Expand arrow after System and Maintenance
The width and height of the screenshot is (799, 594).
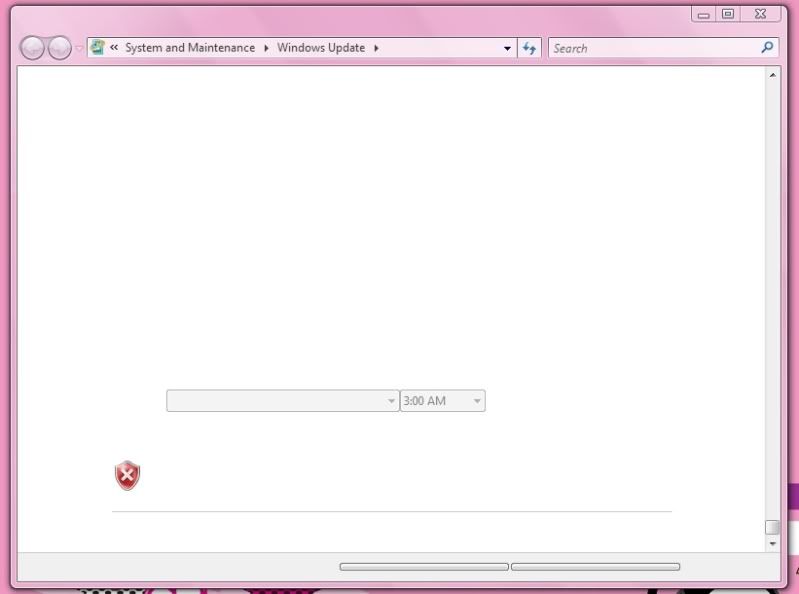click(266, 48)
